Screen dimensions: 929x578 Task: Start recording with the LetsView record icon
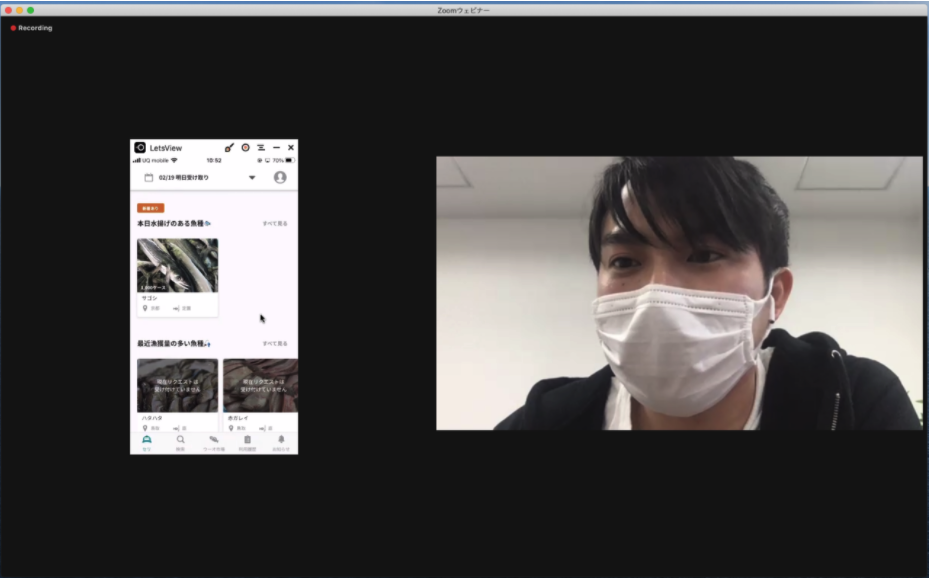(x=245, y=147)
